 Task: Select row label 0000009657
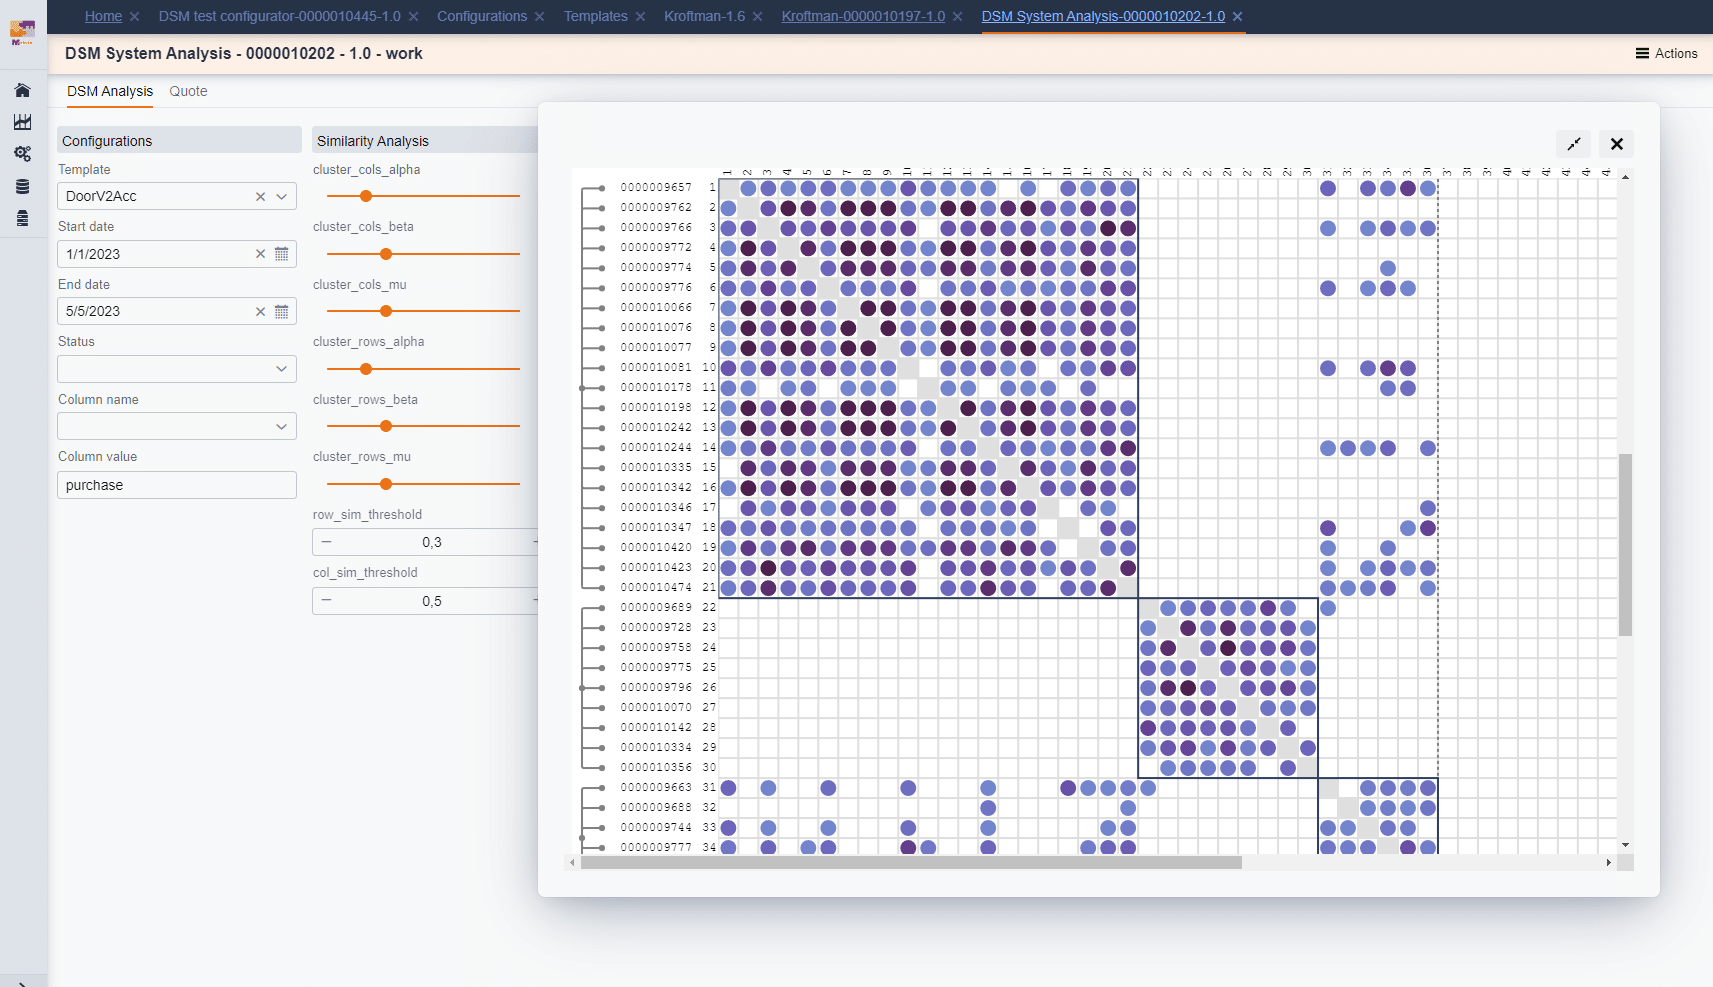[656, 187]
